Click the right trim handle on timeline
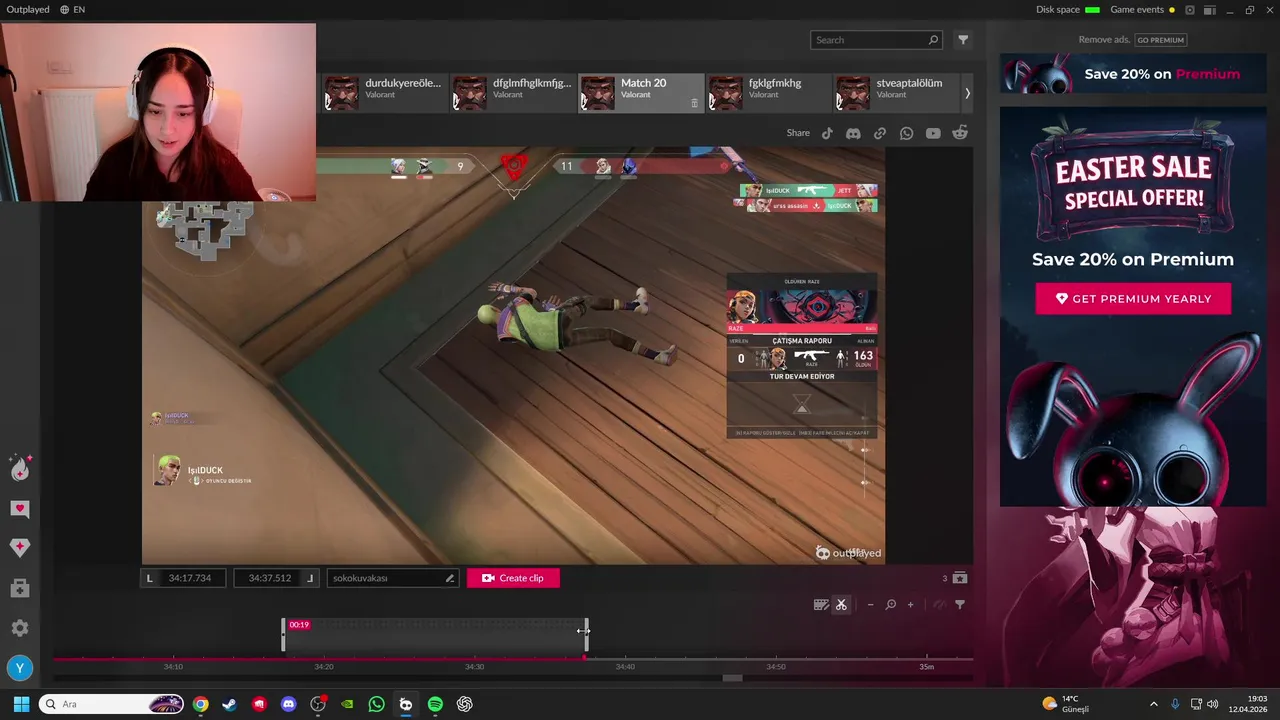The image size is (1280, 720). coord(586,636)
